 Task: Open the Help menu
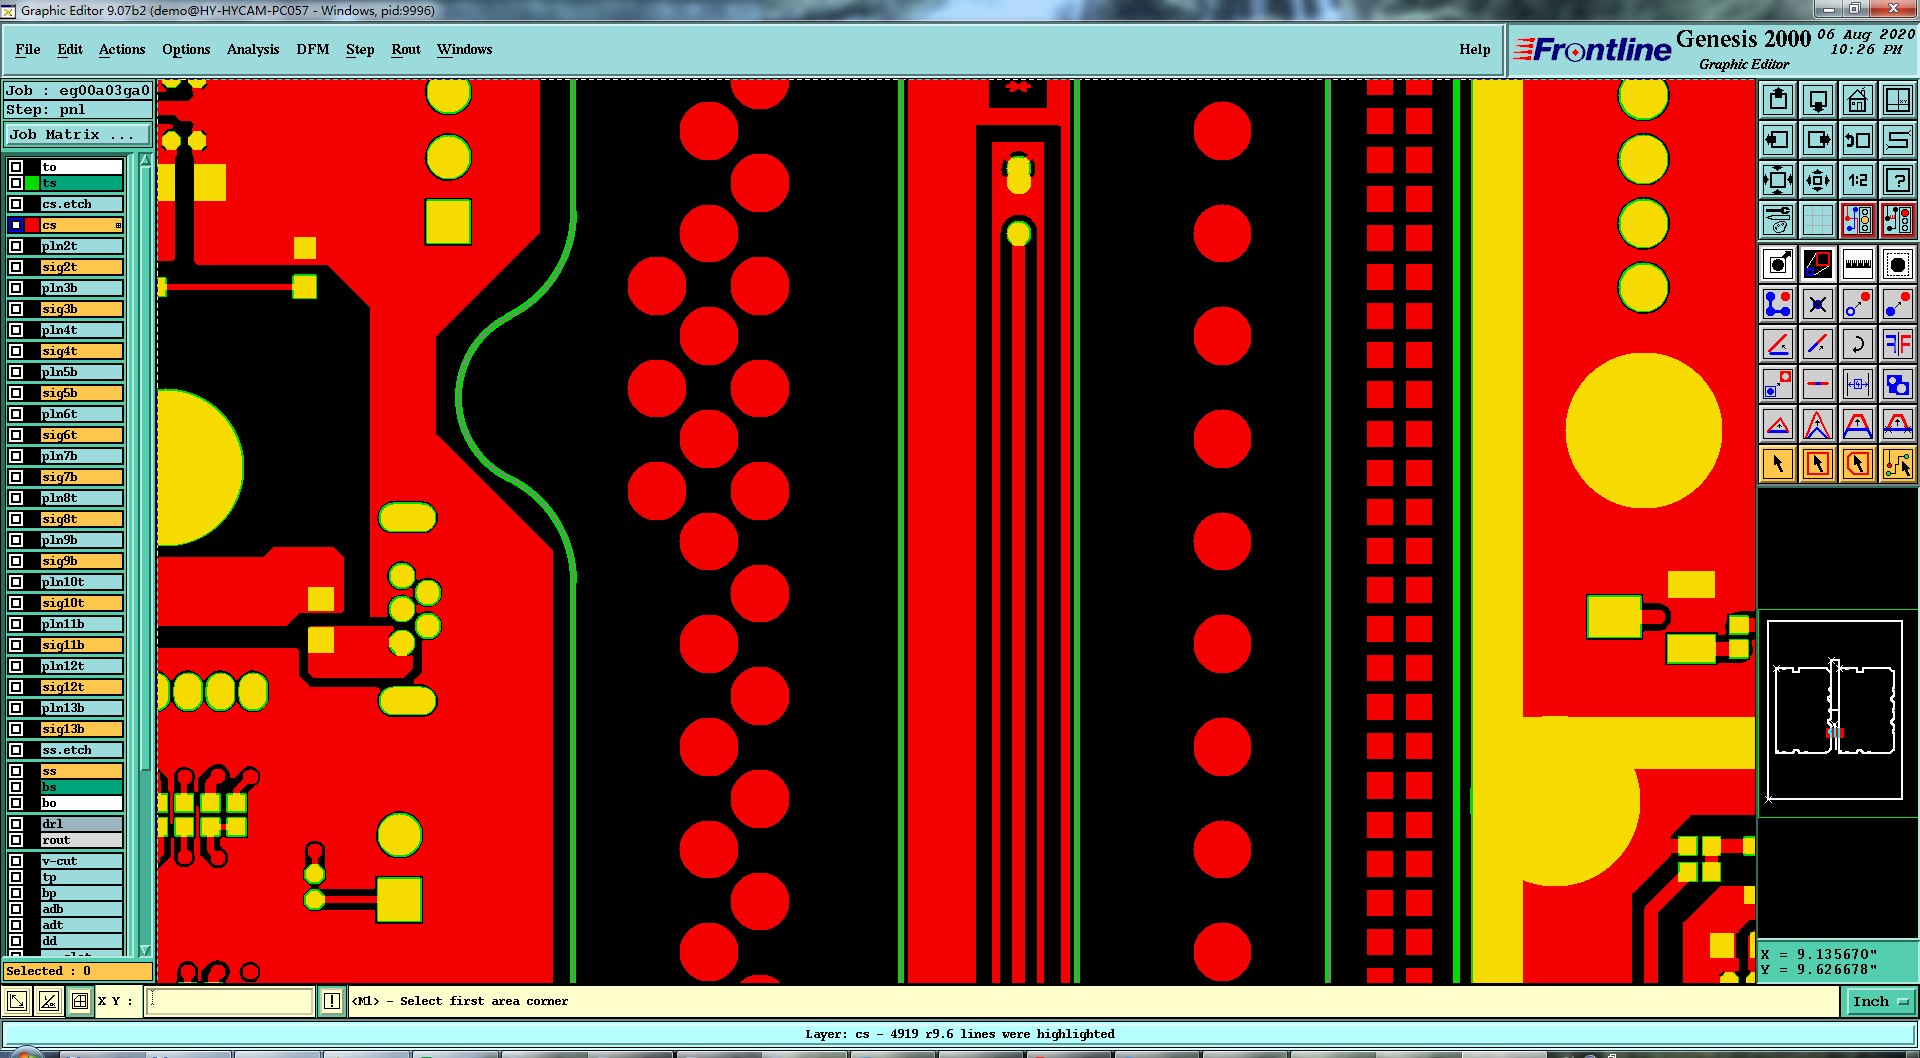pyautogui.click(x=1475, y=49)
